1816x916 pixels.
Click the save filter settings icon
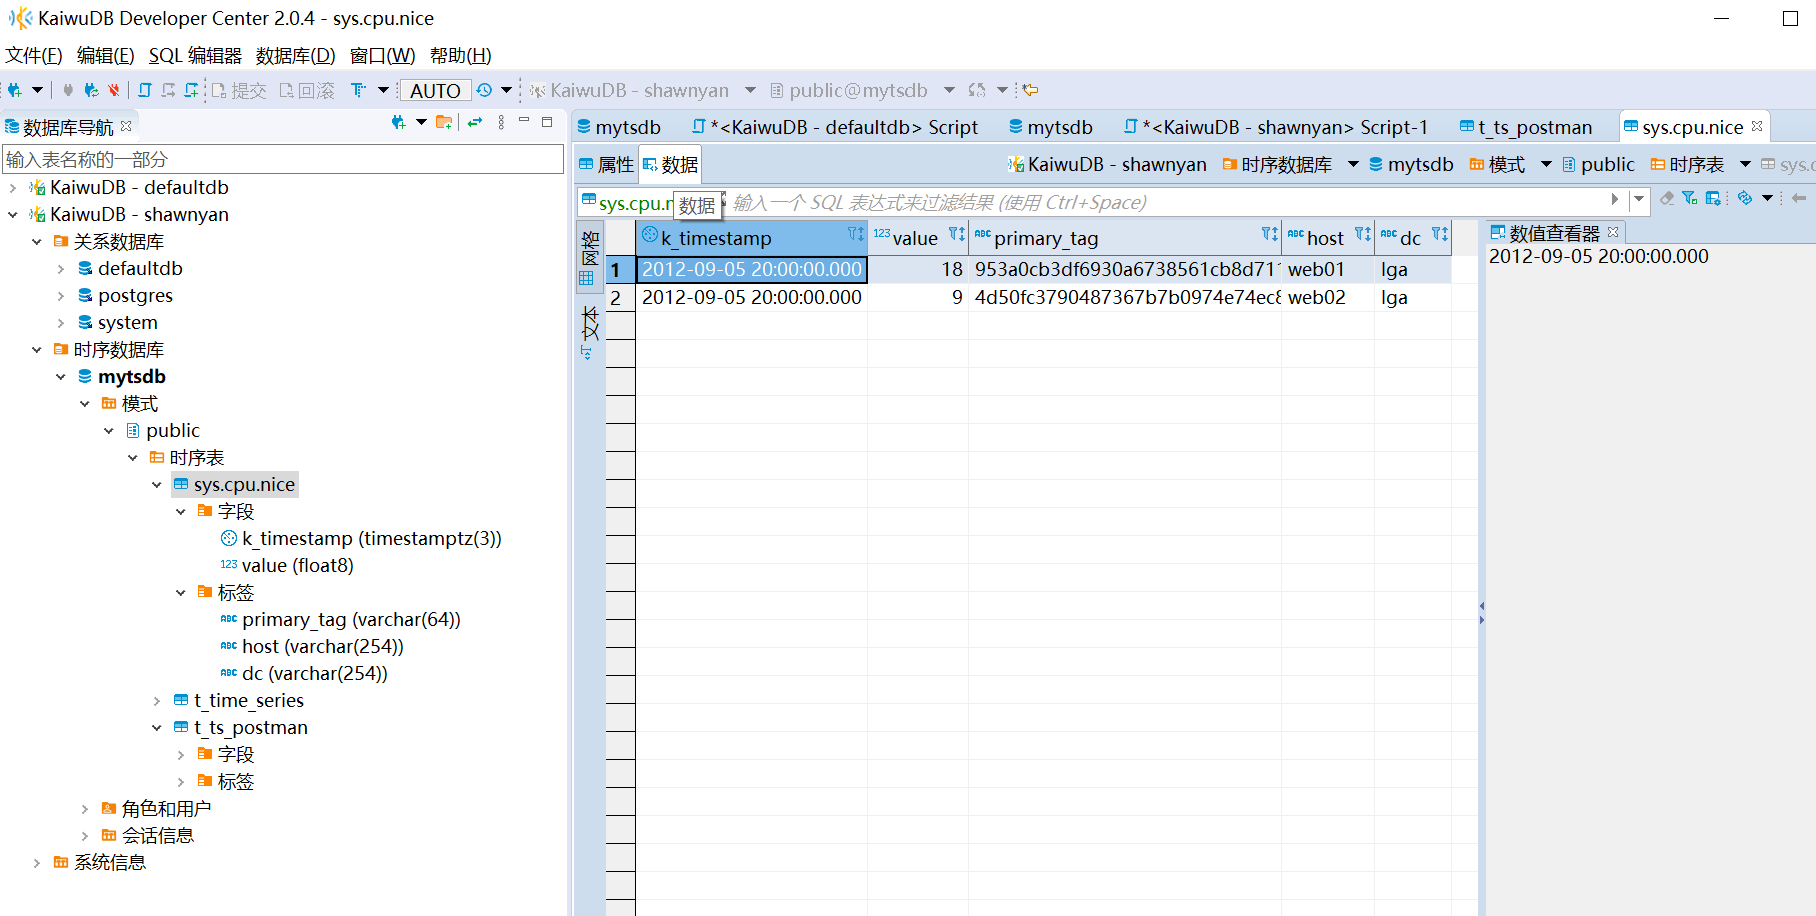click(x=1714, y=198)
